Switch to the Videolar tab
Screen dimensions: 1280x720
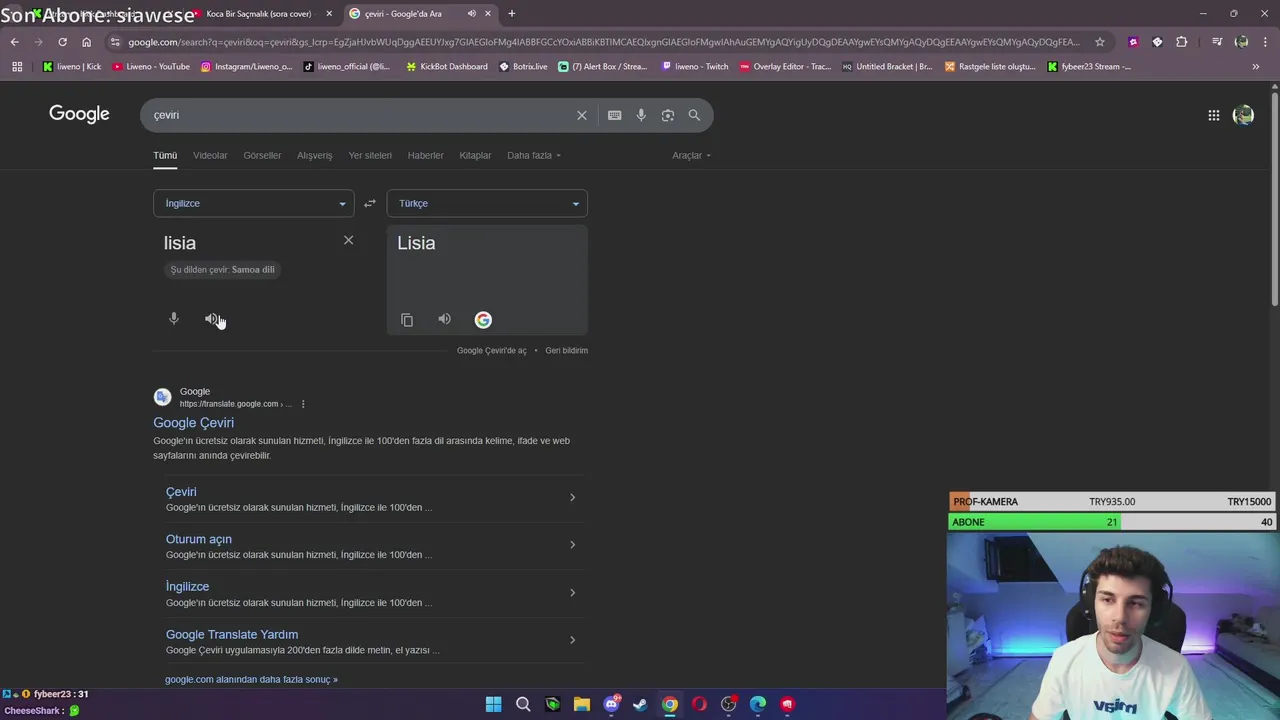click(x=210, y=155)
